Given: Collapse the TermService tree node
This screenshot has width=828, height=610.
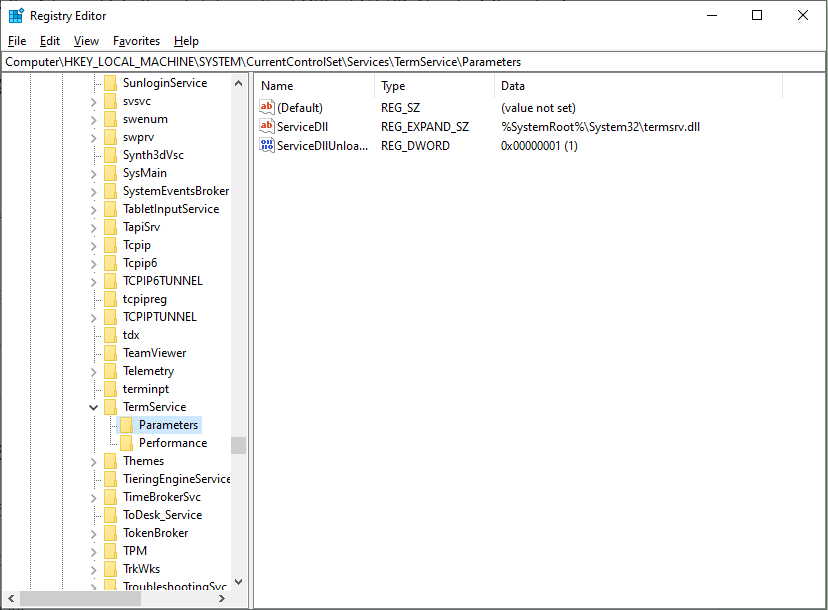Looking at the screenshot, I should tap(94, 407).
